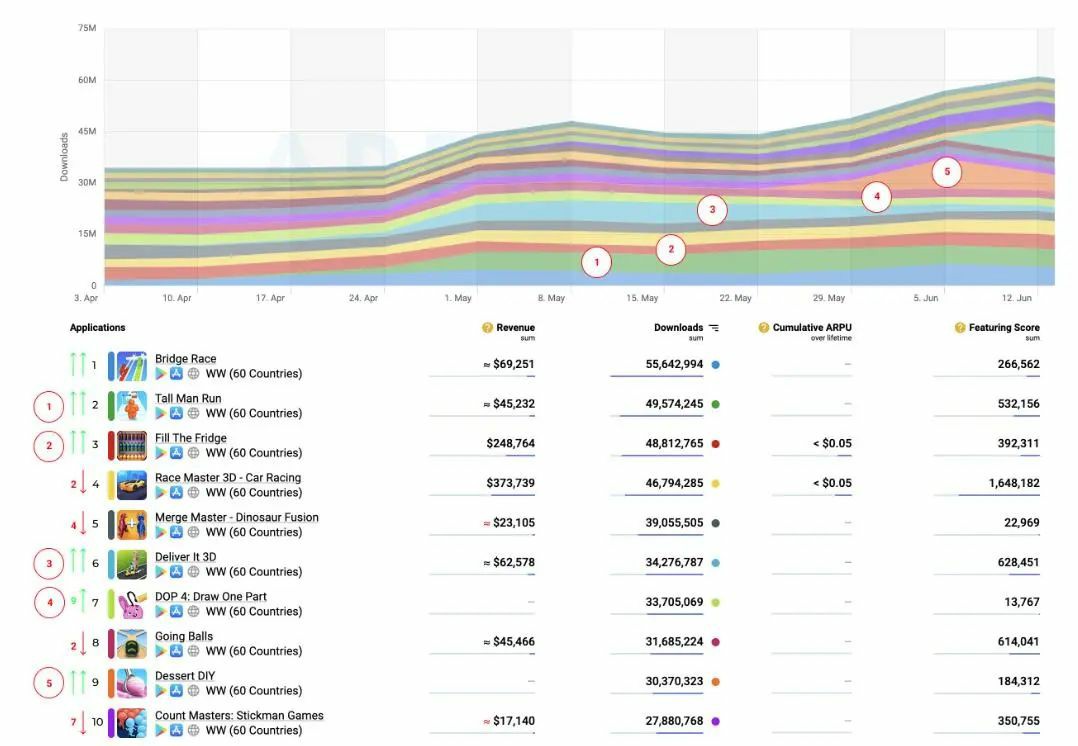1078x746 pixels.
Task: Open the Merge Master app icon
Action: pos(131,525)
